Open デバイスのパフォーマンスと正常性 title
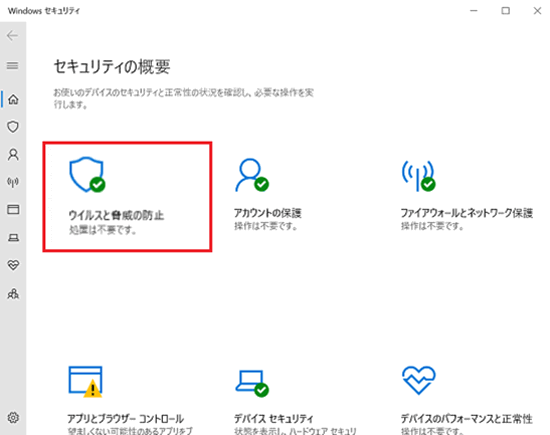 point(467,419)
